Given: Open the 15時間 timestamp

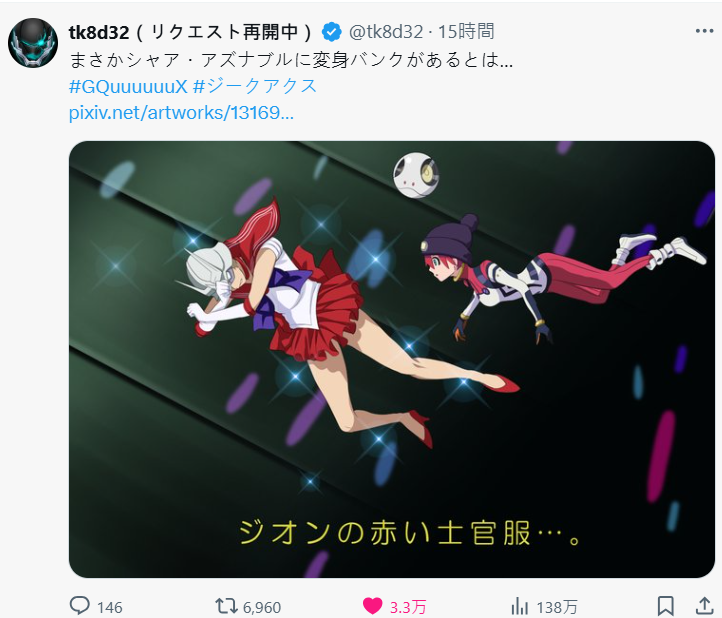Looking at the screenshot, I should (466, 32).
